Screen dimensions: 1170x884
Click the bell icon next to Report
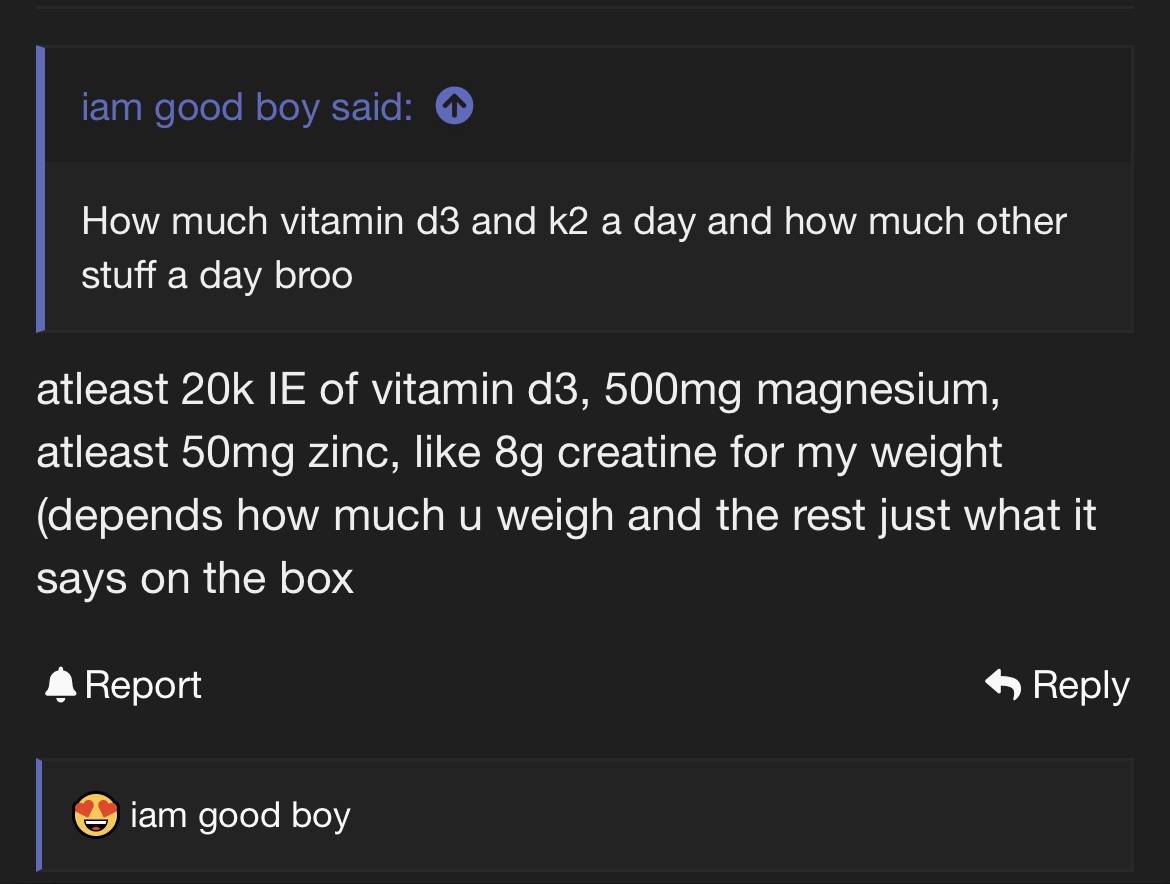[61, 684]
